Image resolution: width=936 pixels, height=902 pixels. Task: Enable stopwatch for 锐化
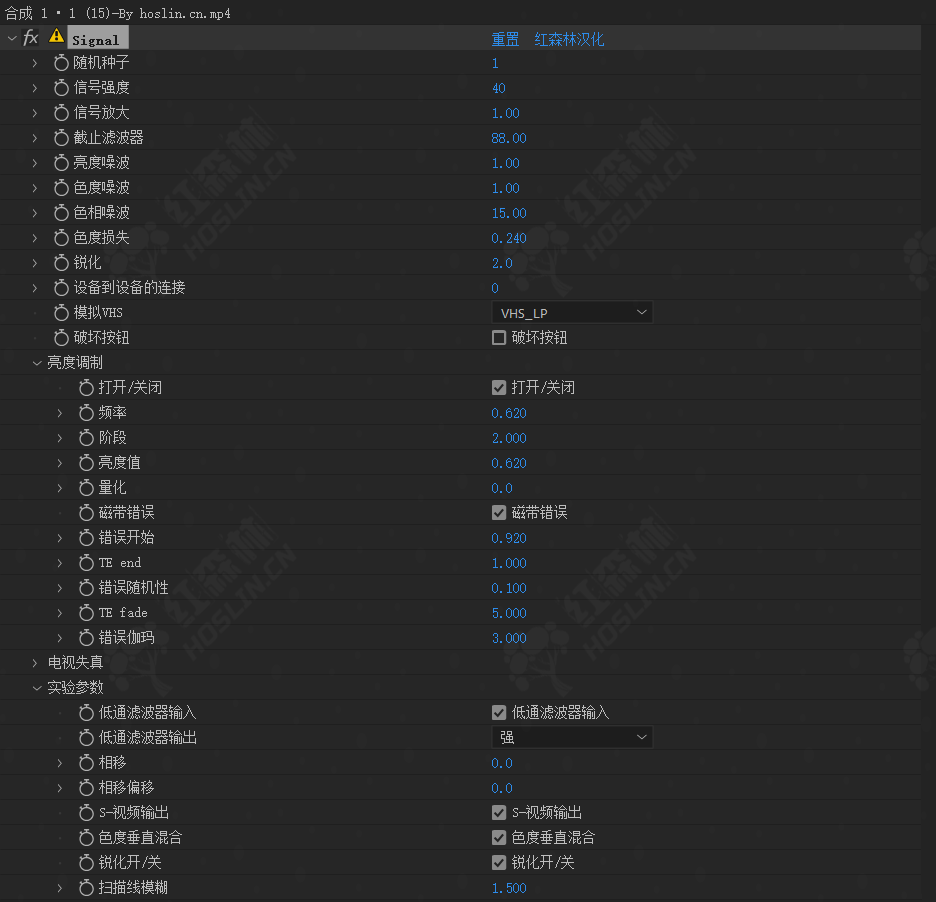coord(61,263)
